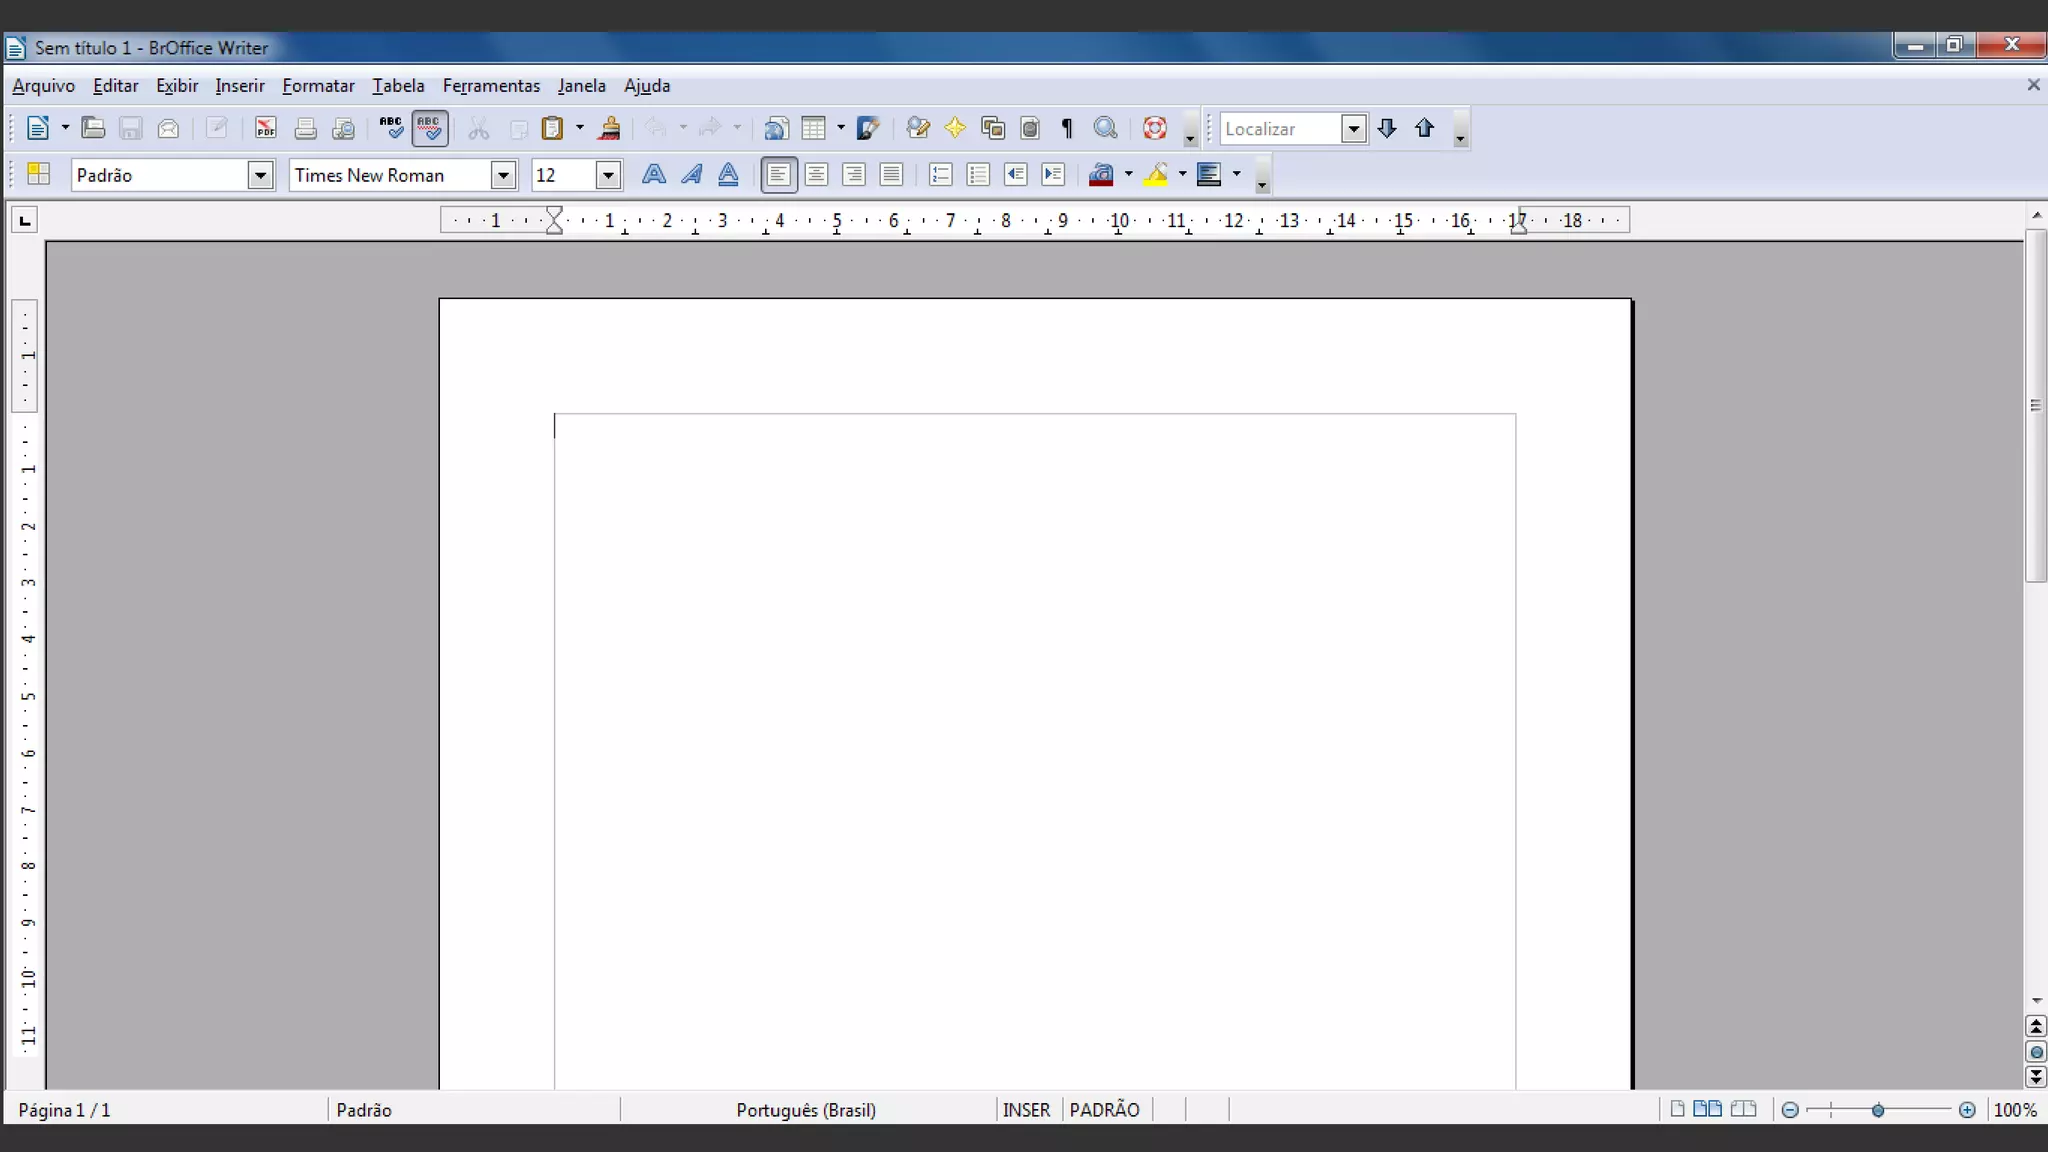The image size is (2048, 1152).
Task: Click the Open document folder icon
Action: [93, 128]
